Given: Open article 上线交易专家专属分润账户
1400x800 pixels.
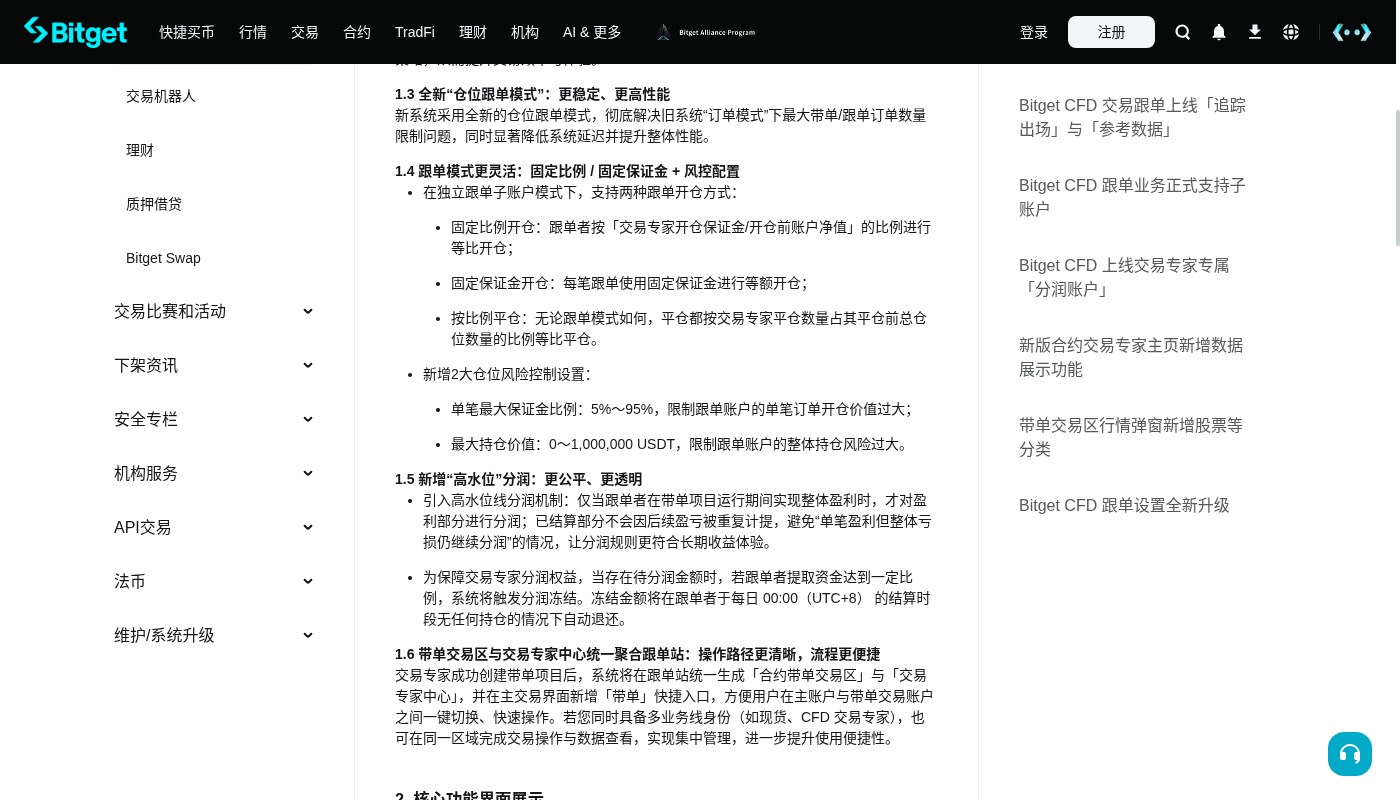Looking at the screenshot, I should coord(1124,277).
